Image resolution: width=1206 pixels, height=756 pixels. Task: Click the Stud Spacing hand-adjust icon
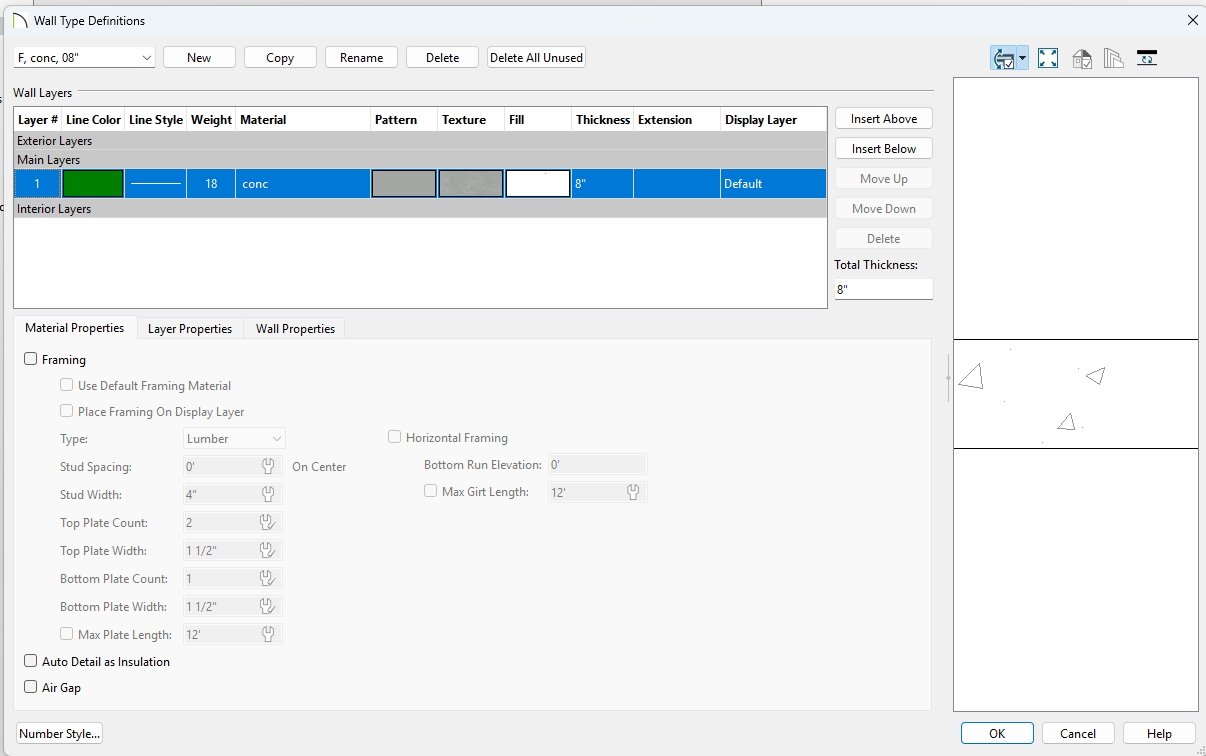coord(268,466)
